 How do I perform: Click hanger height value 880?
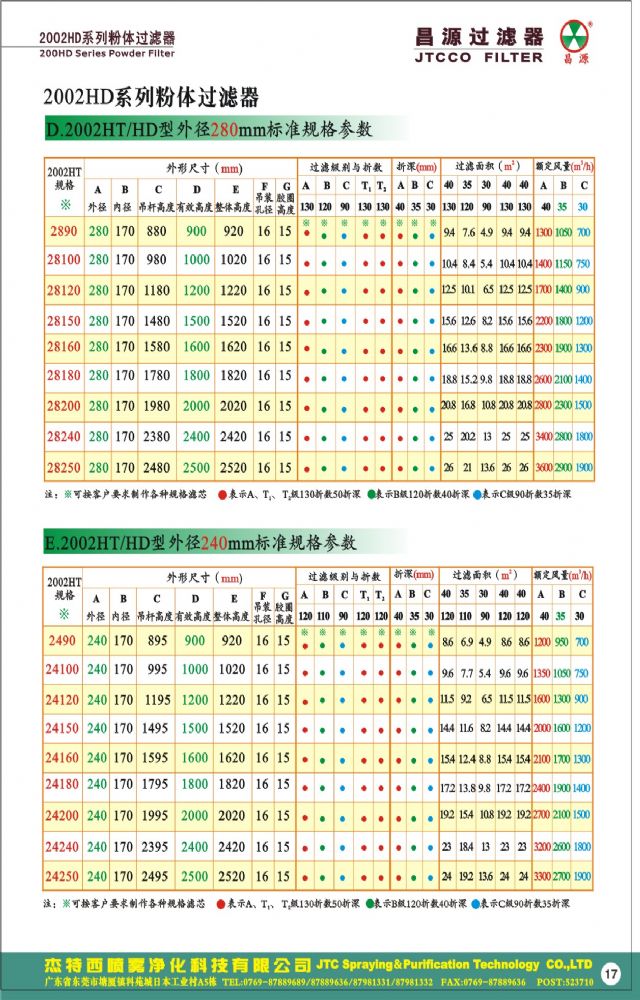coord(156,231)
